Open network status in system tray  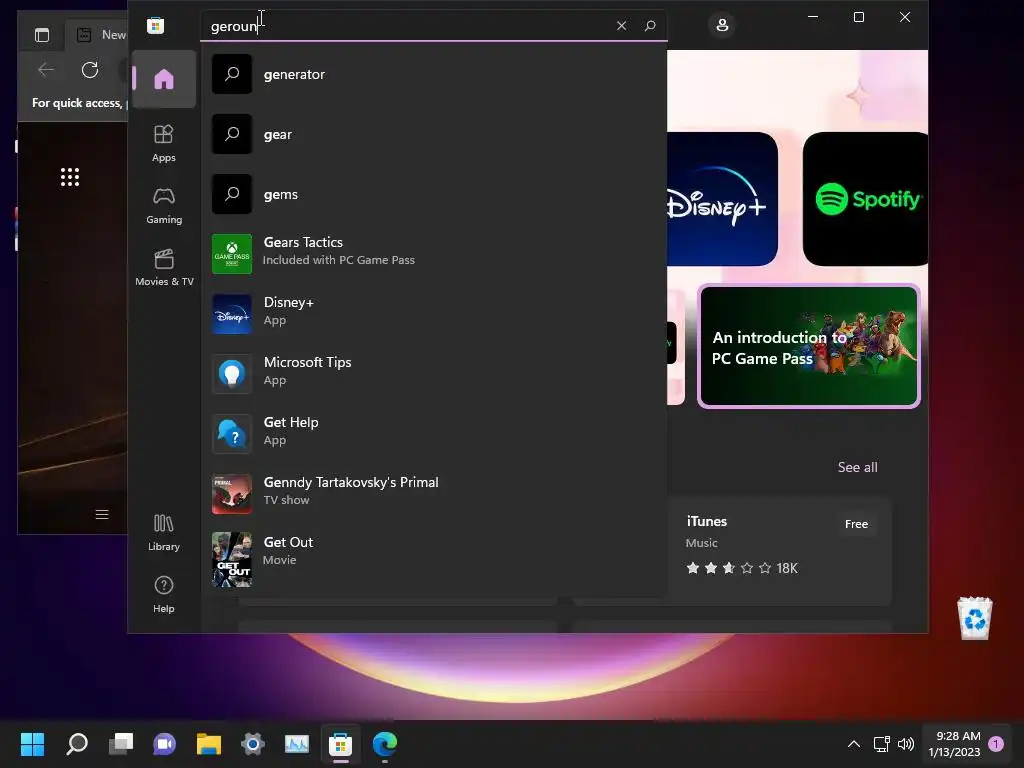[882, 744]
